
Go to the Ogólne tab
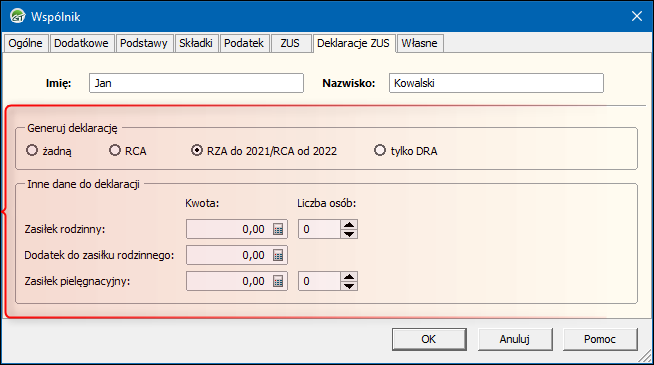click(x=25, y=43)
